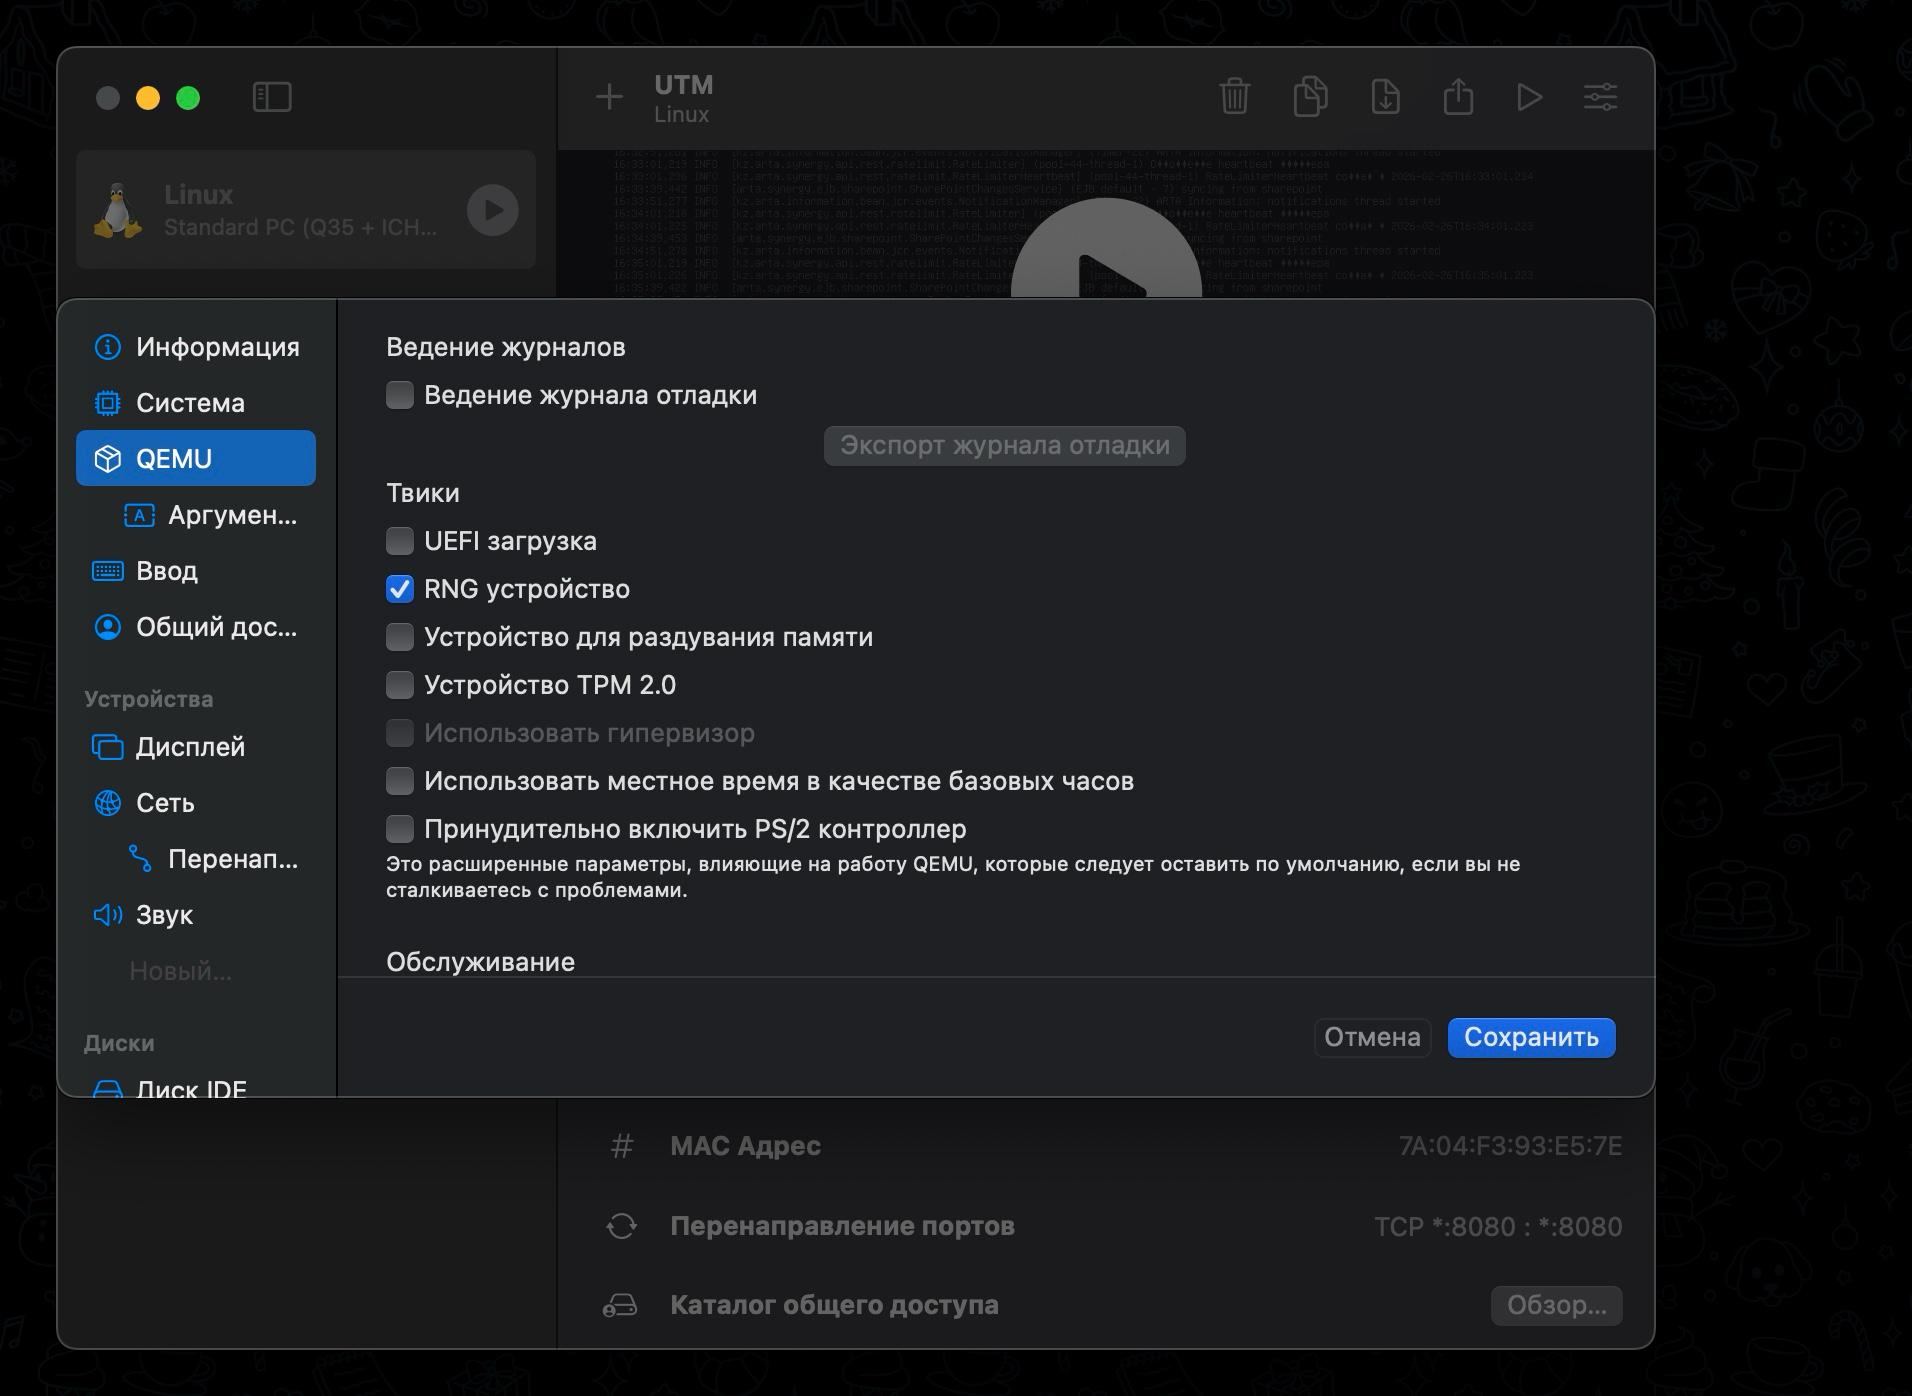Enable the UEFI загрузка checkbox
Screen dimensions: 1912x1396
pos(399,541)
